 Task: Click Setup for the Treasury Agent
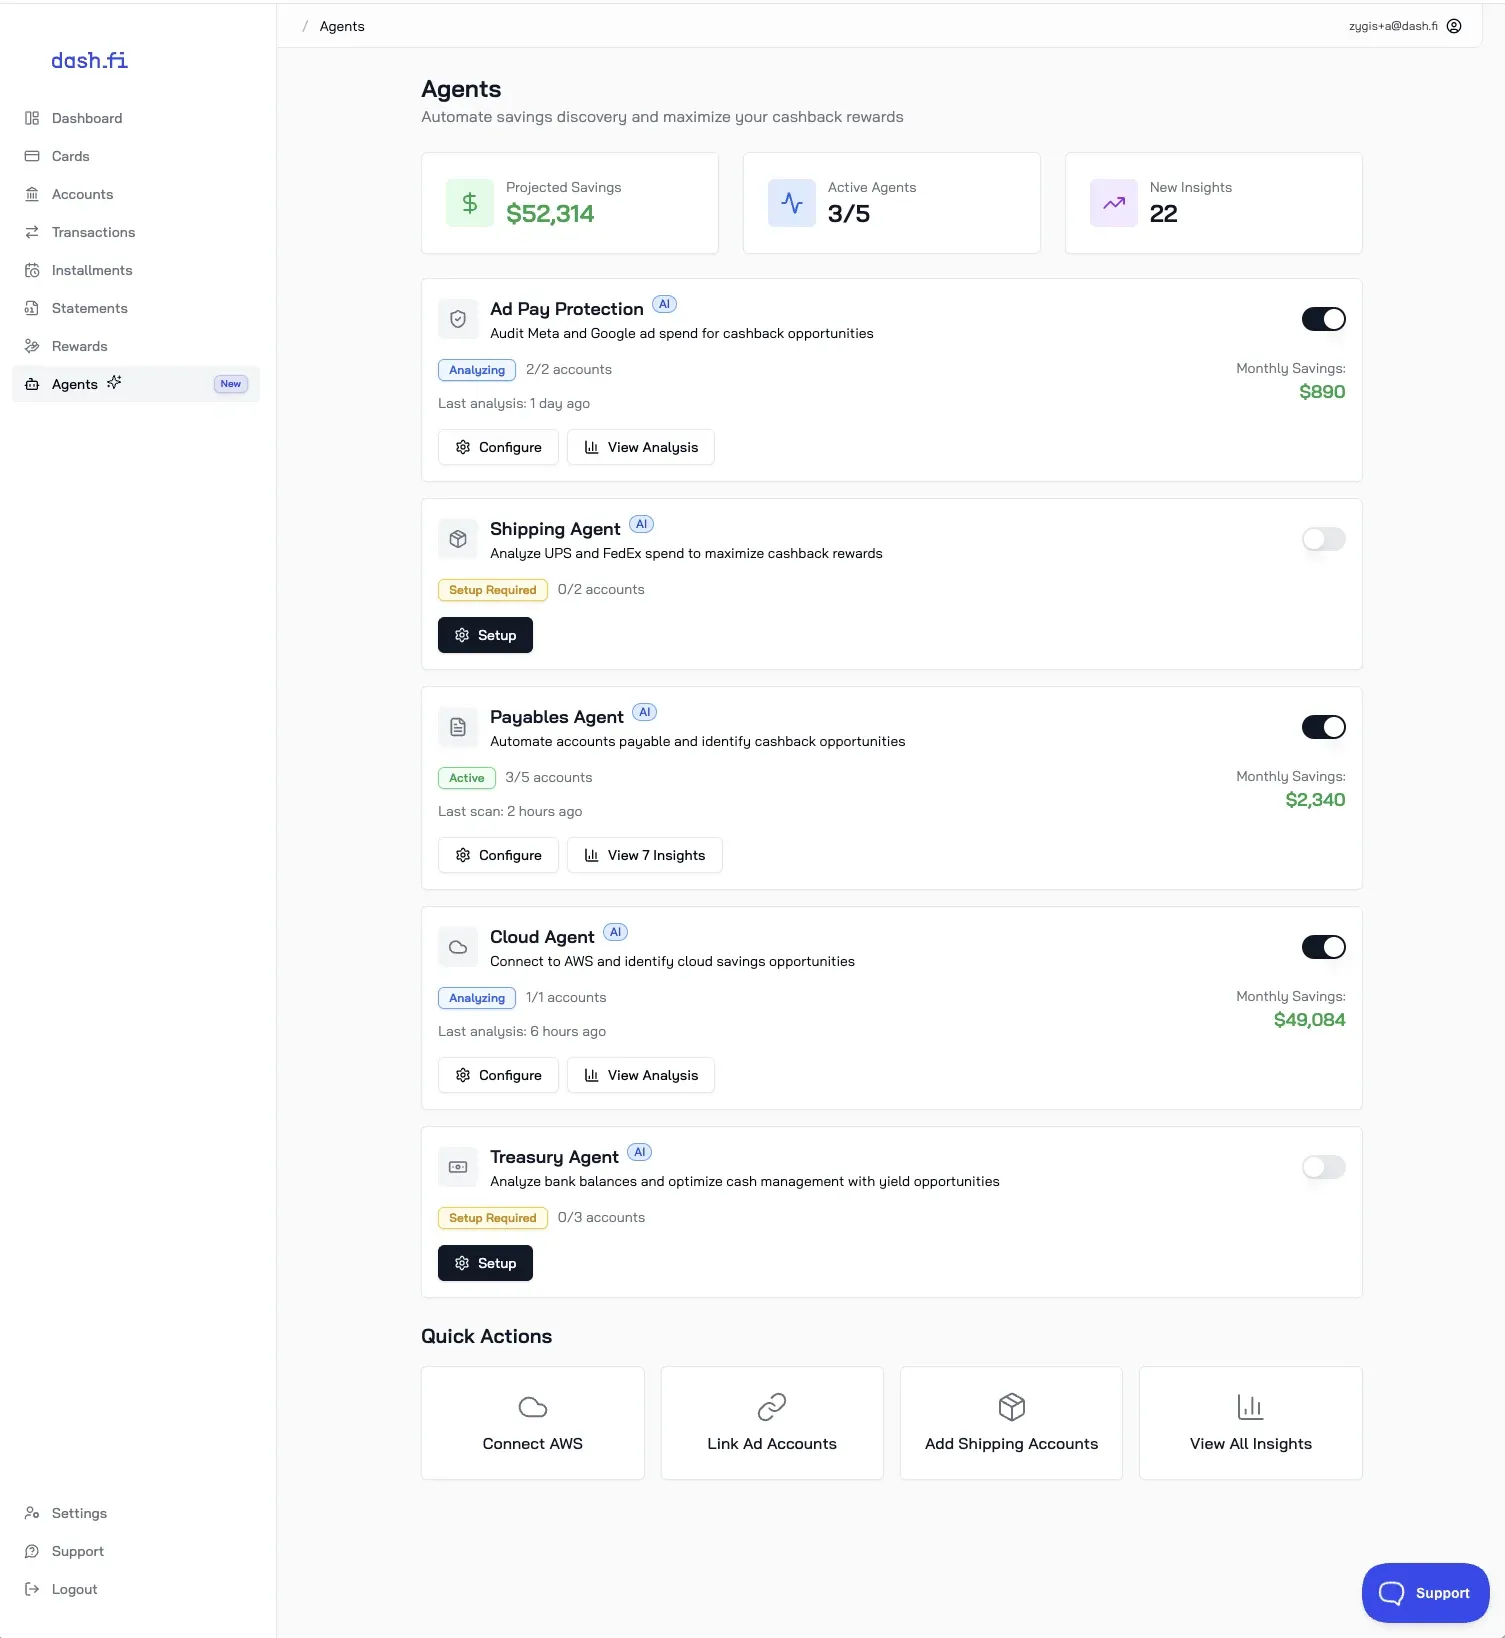485,1263
